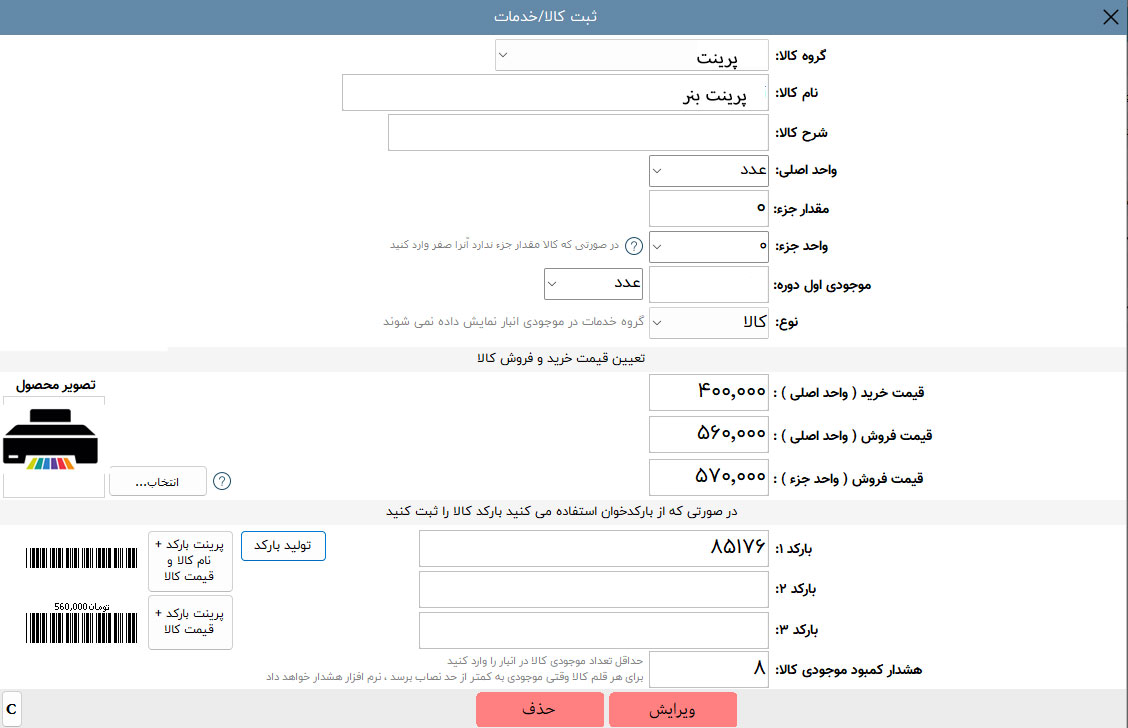Click the printer product image thumbnail
The image size is (1128, 728).
click(50, 440)
